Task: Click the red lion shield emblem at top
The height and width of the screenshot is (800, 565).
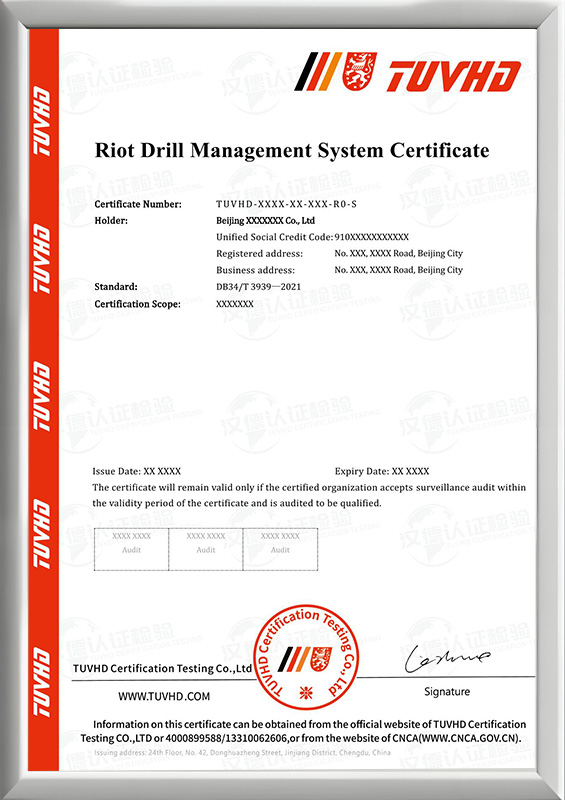Action: pos(359,71)
